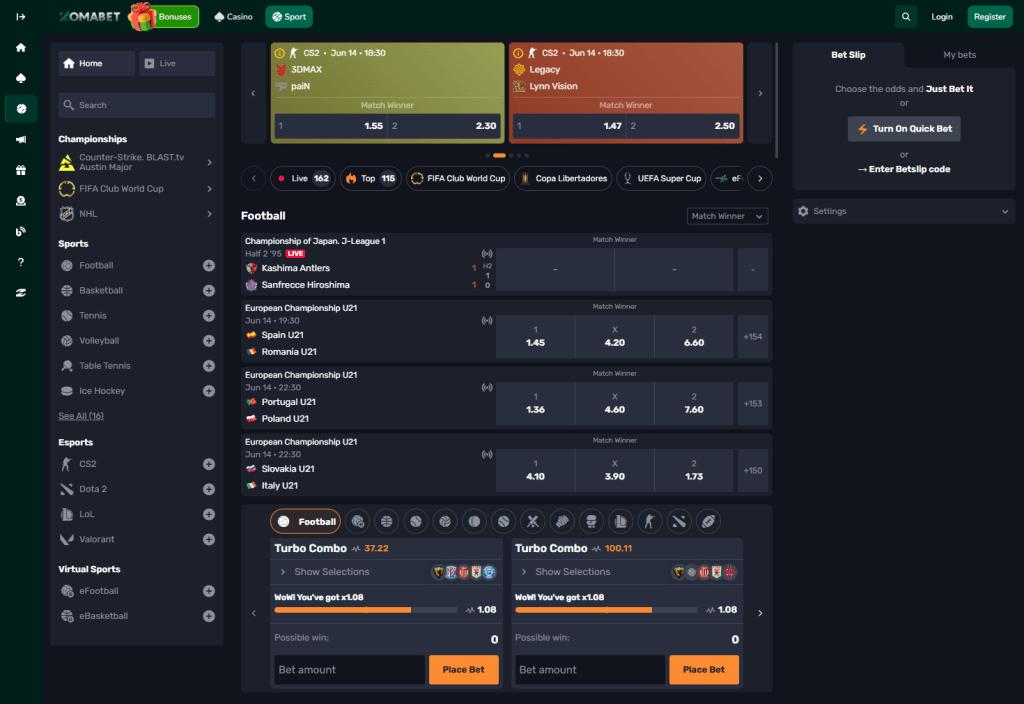Focus Bet amount field on 100.11 Turbo Combo
This screenshot has height=704, width=1024.
pos(590,670)
